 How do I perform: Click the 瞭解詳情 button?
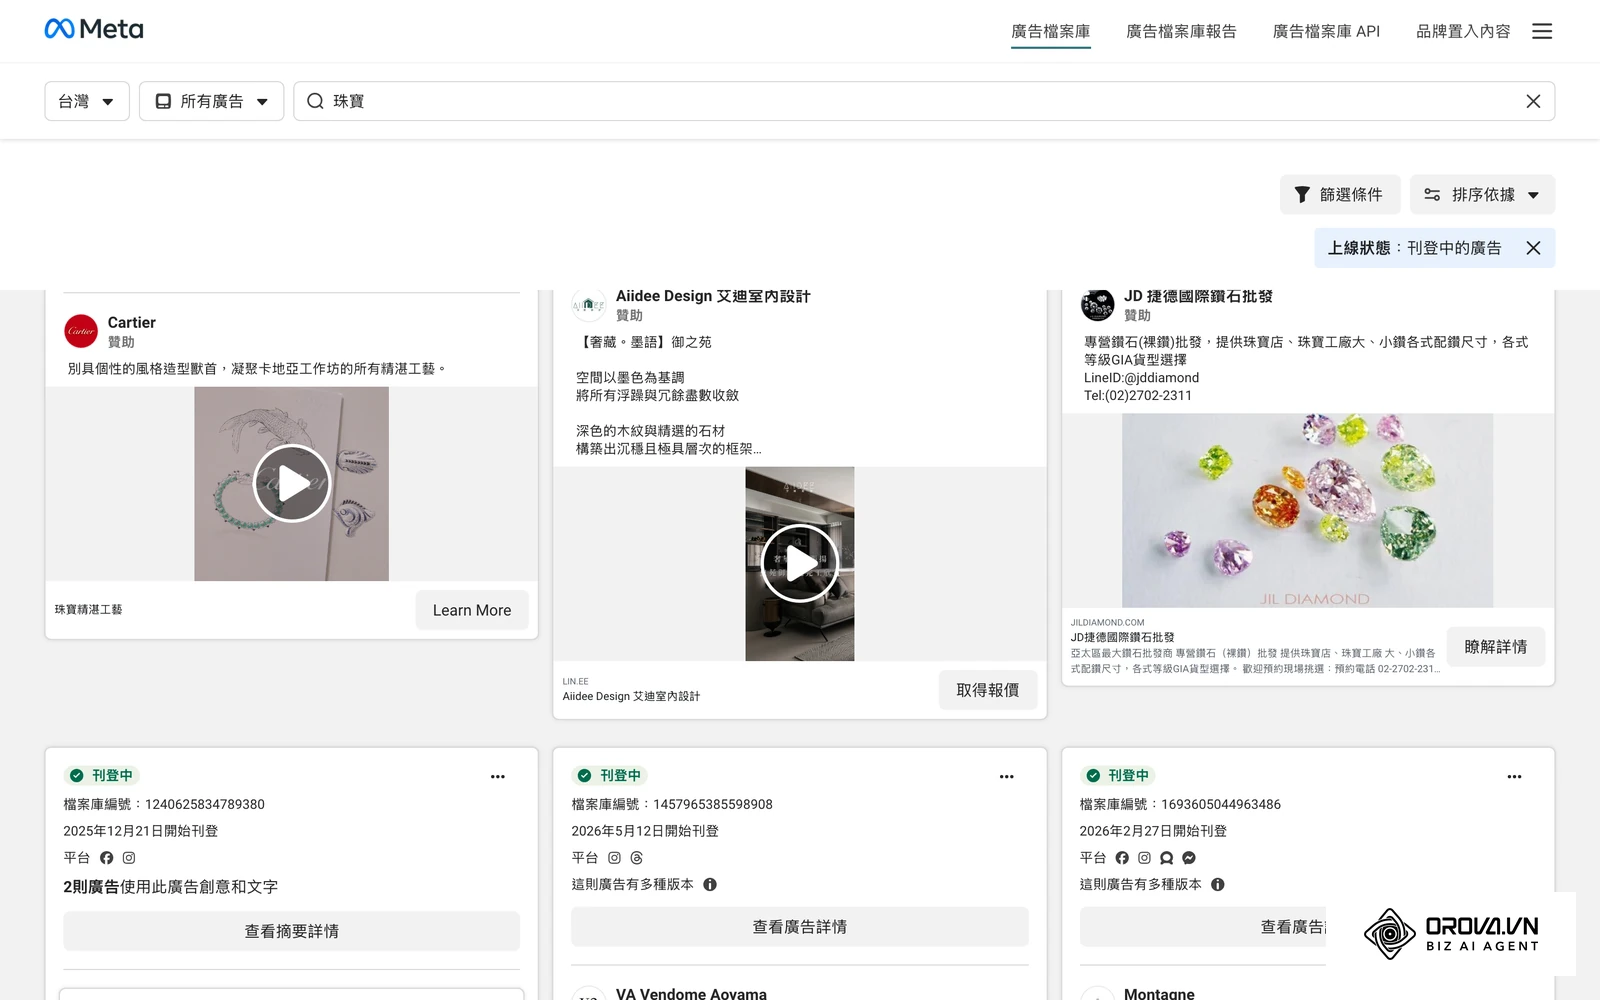pos(1496,647)
